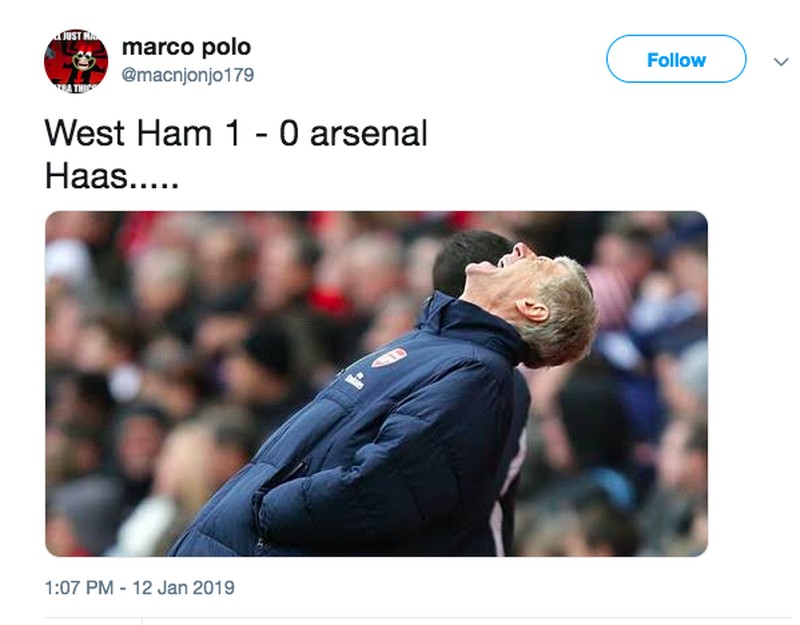Click the word "arsenal" in the tweet
Screen dimensions: 800x625
click(368, 133)
